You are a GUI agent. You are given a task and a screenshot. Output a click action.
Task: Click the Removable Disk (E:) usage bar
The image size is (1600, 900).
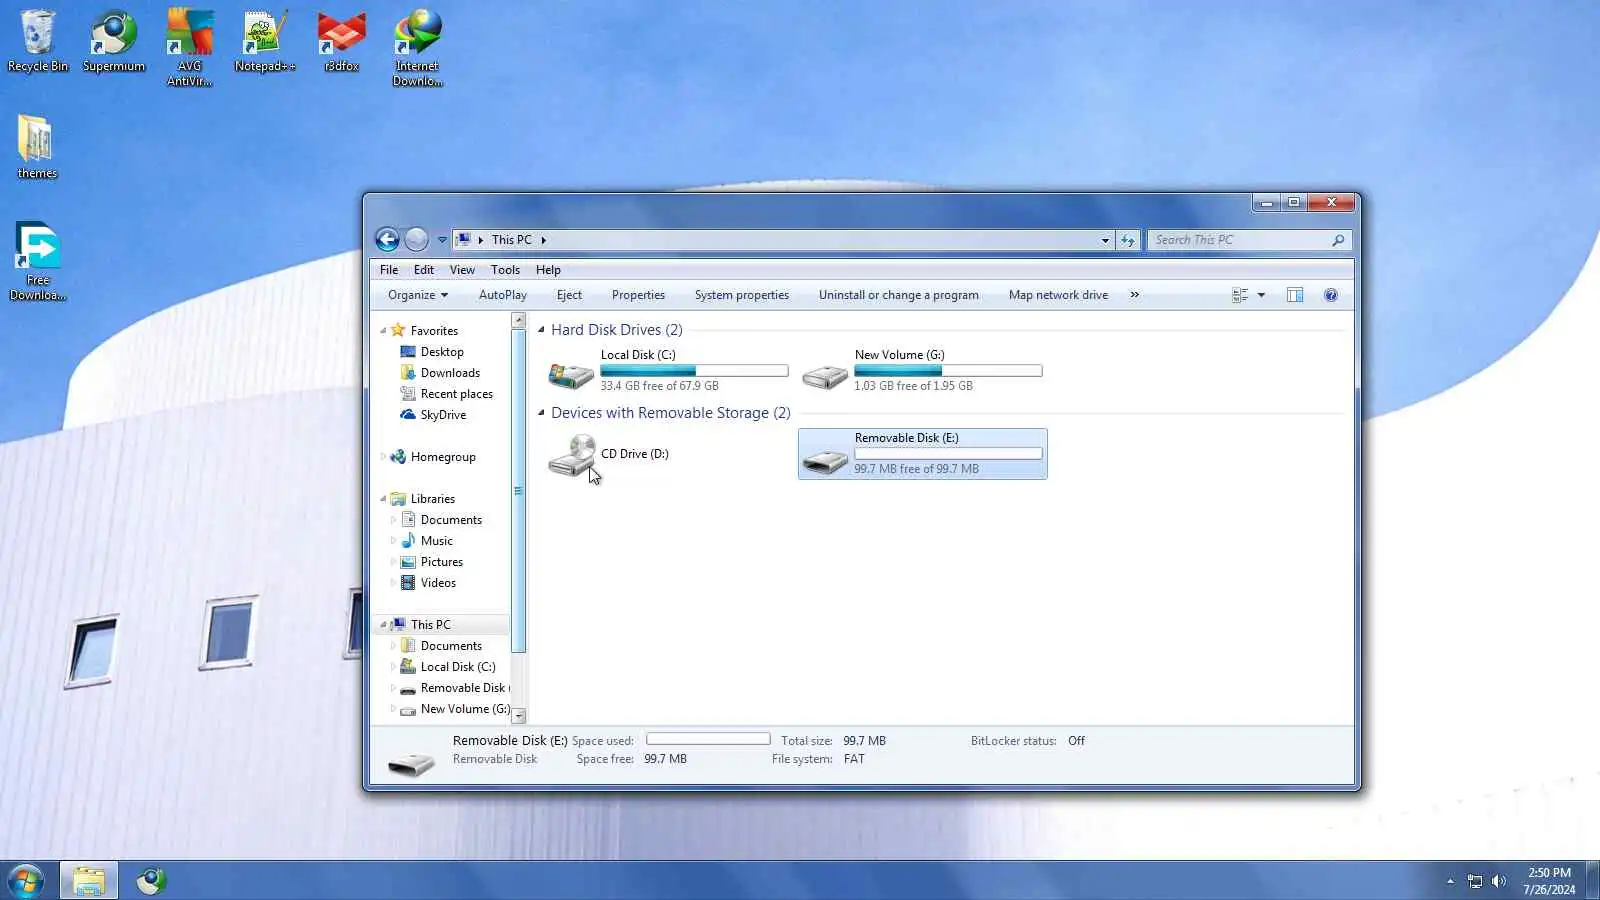(948, 454)
